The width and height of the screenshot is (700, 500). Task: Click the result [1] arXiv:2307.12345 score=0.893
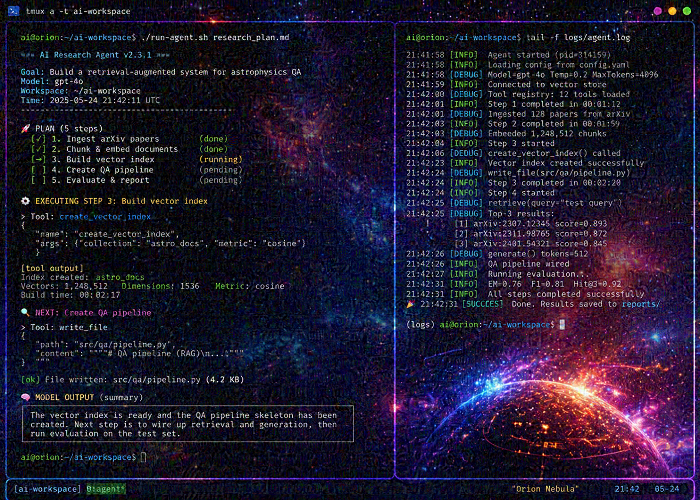coord(531,223)
